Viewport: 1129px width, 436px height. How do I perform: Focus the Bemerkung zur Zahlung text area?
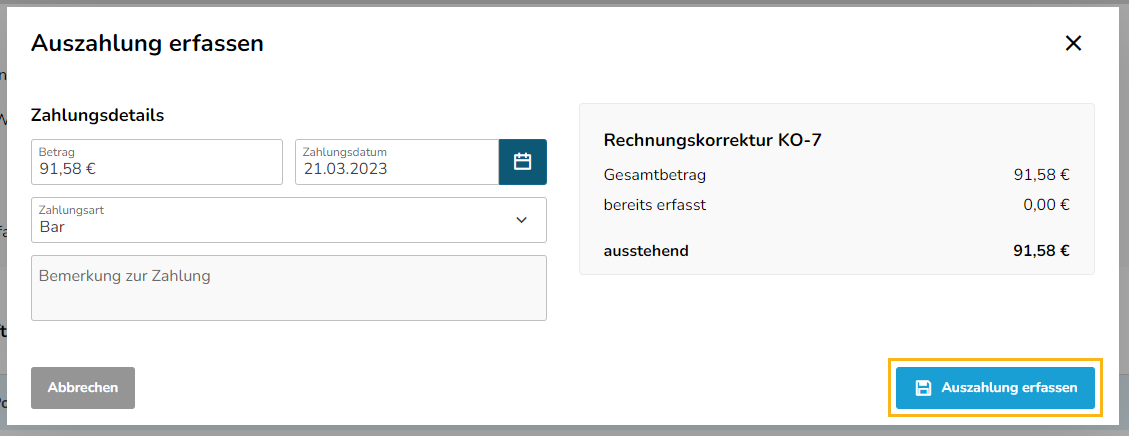[x=289, y=288]
